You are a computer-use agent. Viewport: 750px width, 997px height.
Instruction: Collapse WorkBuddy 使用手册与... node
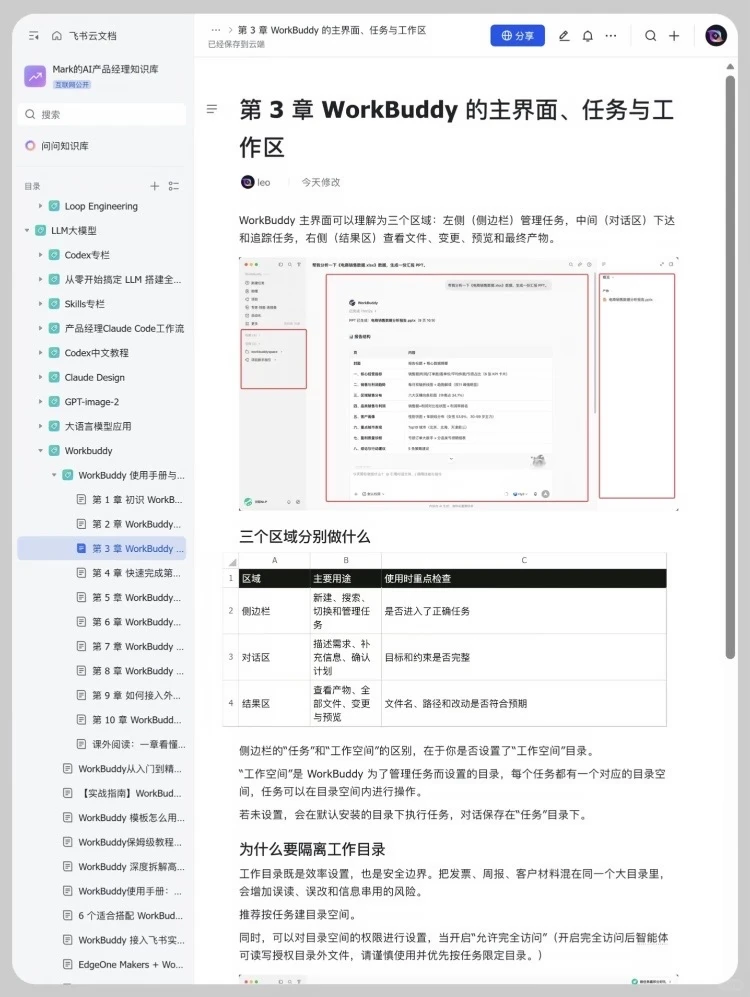coord(54,475)
